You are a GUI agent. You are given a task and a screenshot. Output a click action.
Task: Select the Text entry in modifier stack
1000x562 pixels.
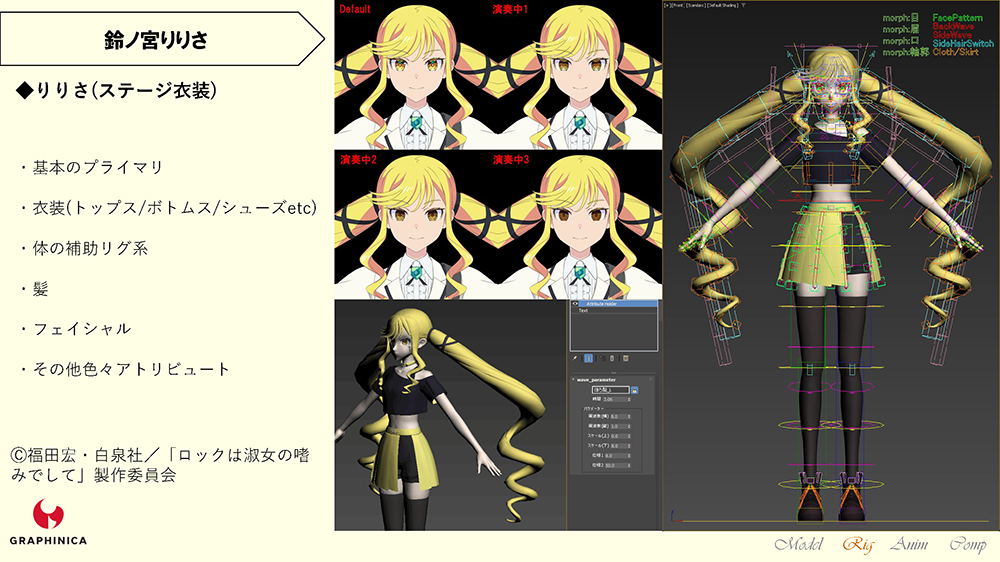584,311
